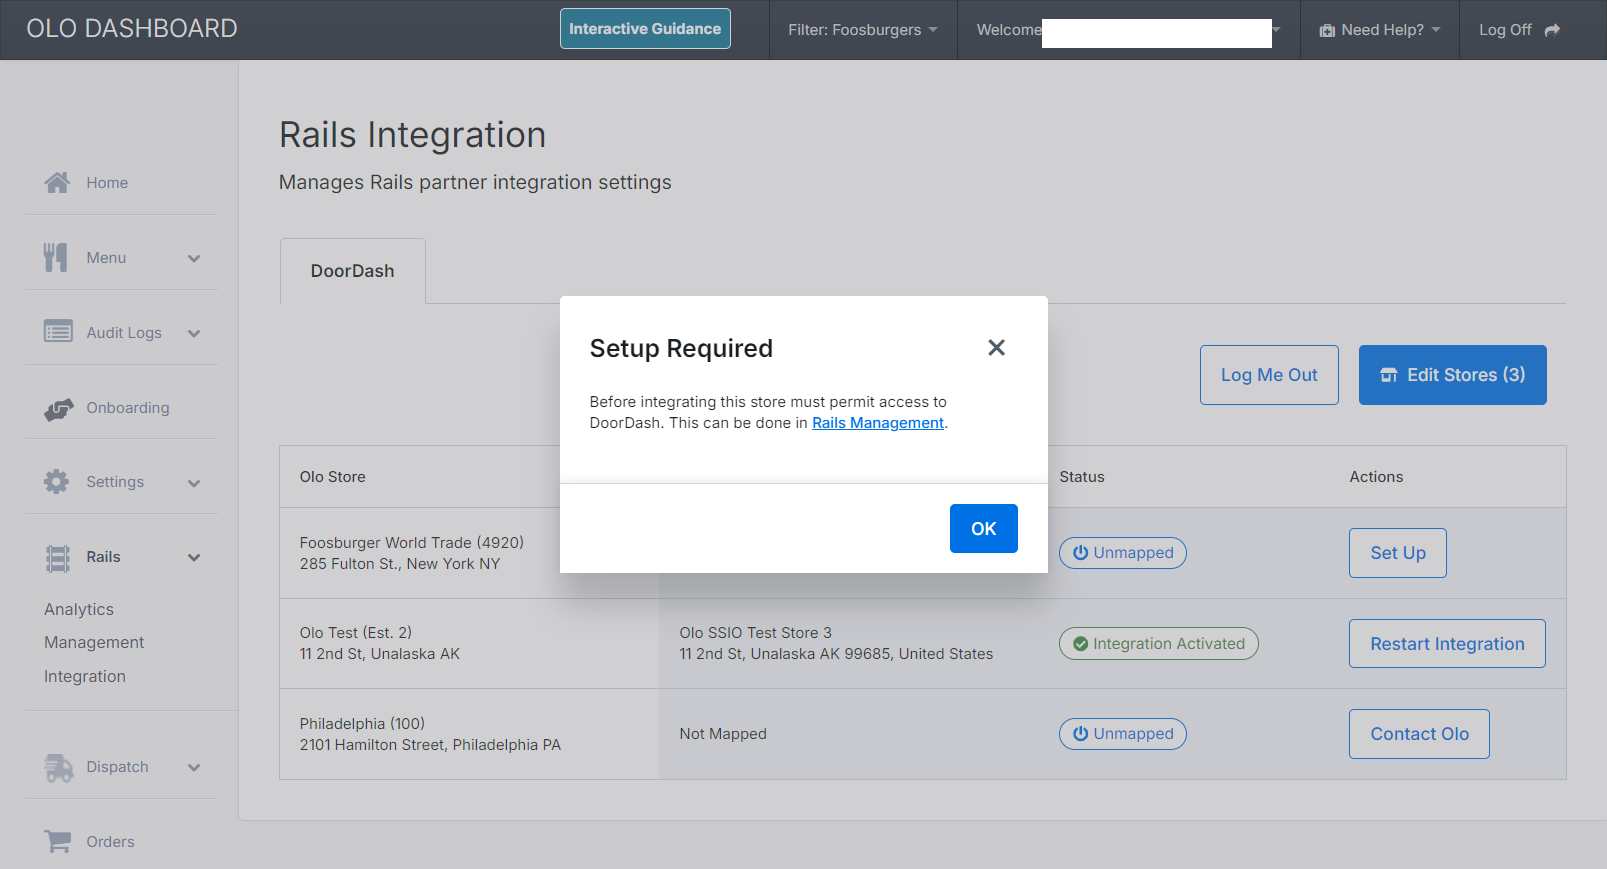The width and height of the screenshot is (1607, 869).
Task: Click the power icon in Foosburger Unmapped badge
Action: pyautogui.click(x=1080, y=553)
